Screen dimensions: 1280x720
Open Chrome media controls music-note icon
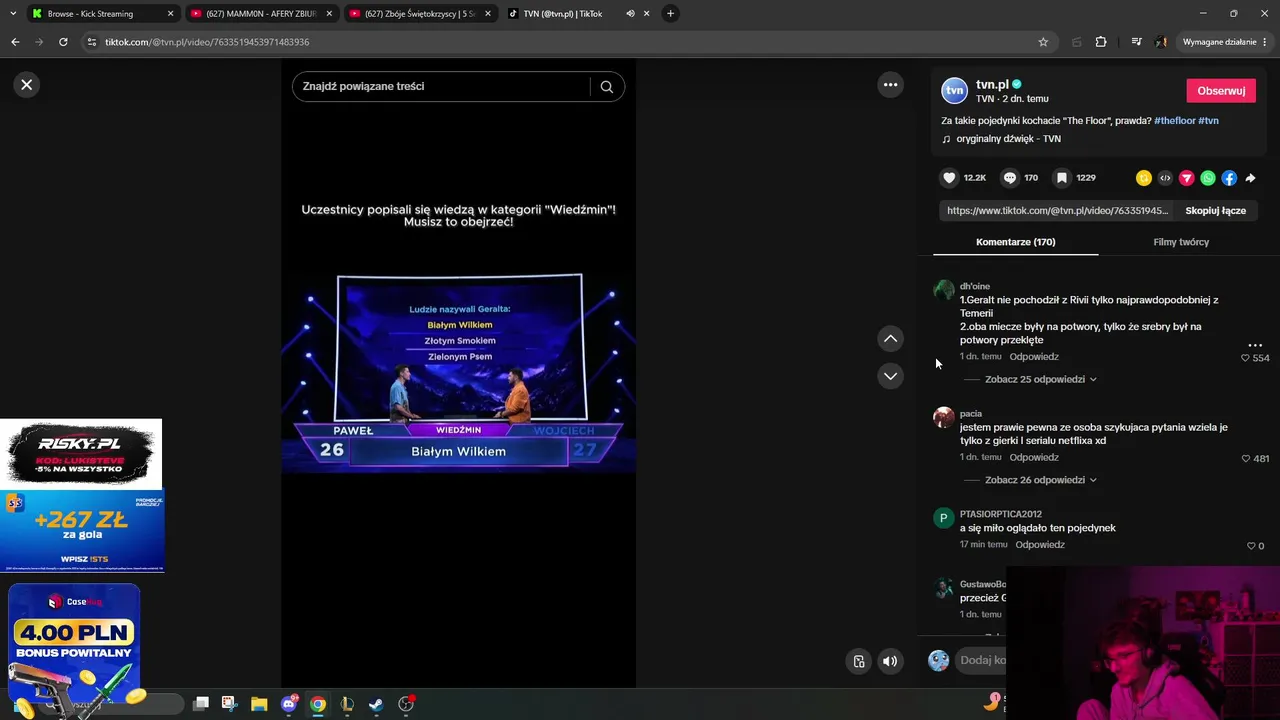tap(1136, 42)
